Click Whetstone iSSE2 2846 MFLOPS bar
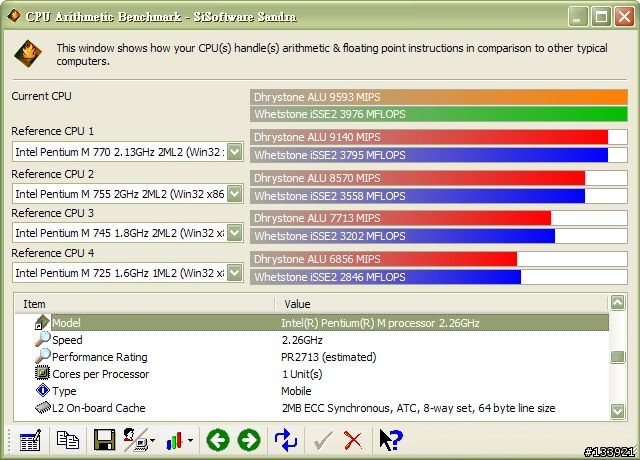The width and height of the screenshot is (640, 460). click(x=439, y=277)
